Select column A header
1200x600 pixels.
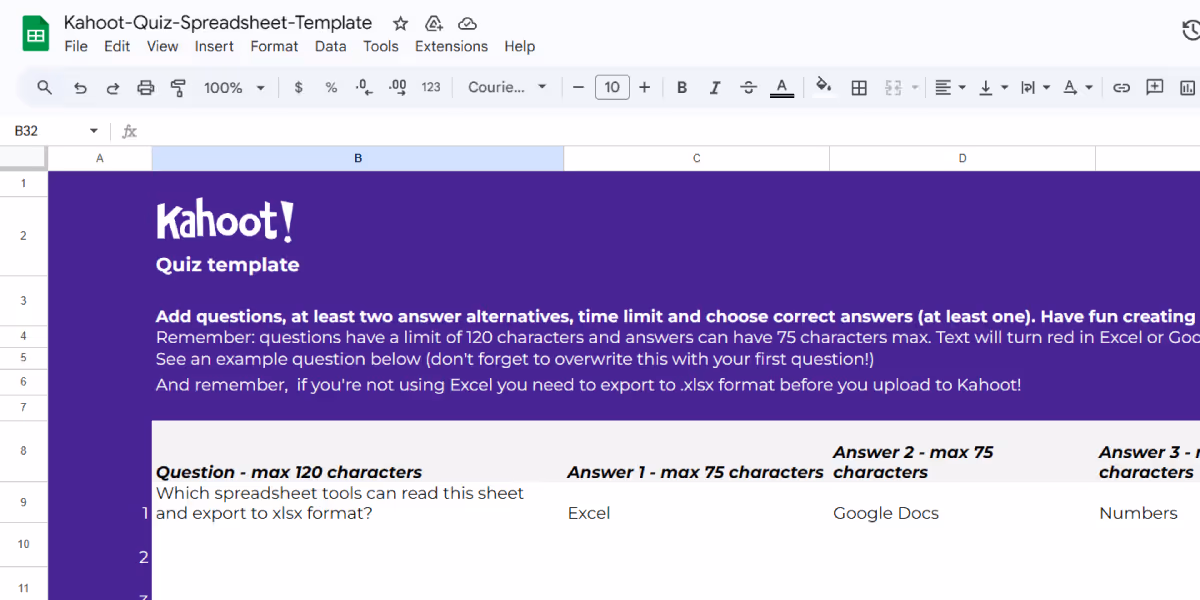coord(100,158)
